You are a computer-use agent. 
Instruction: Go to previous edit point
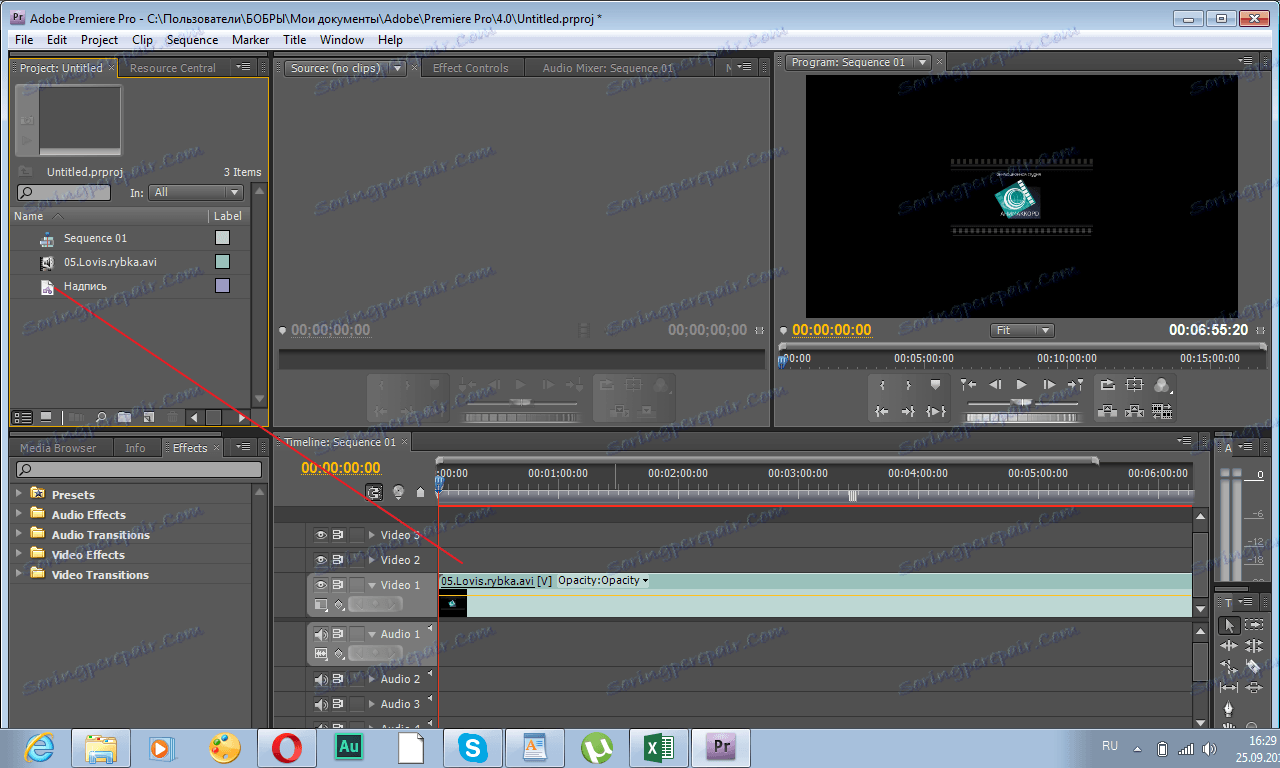[968, 384]
